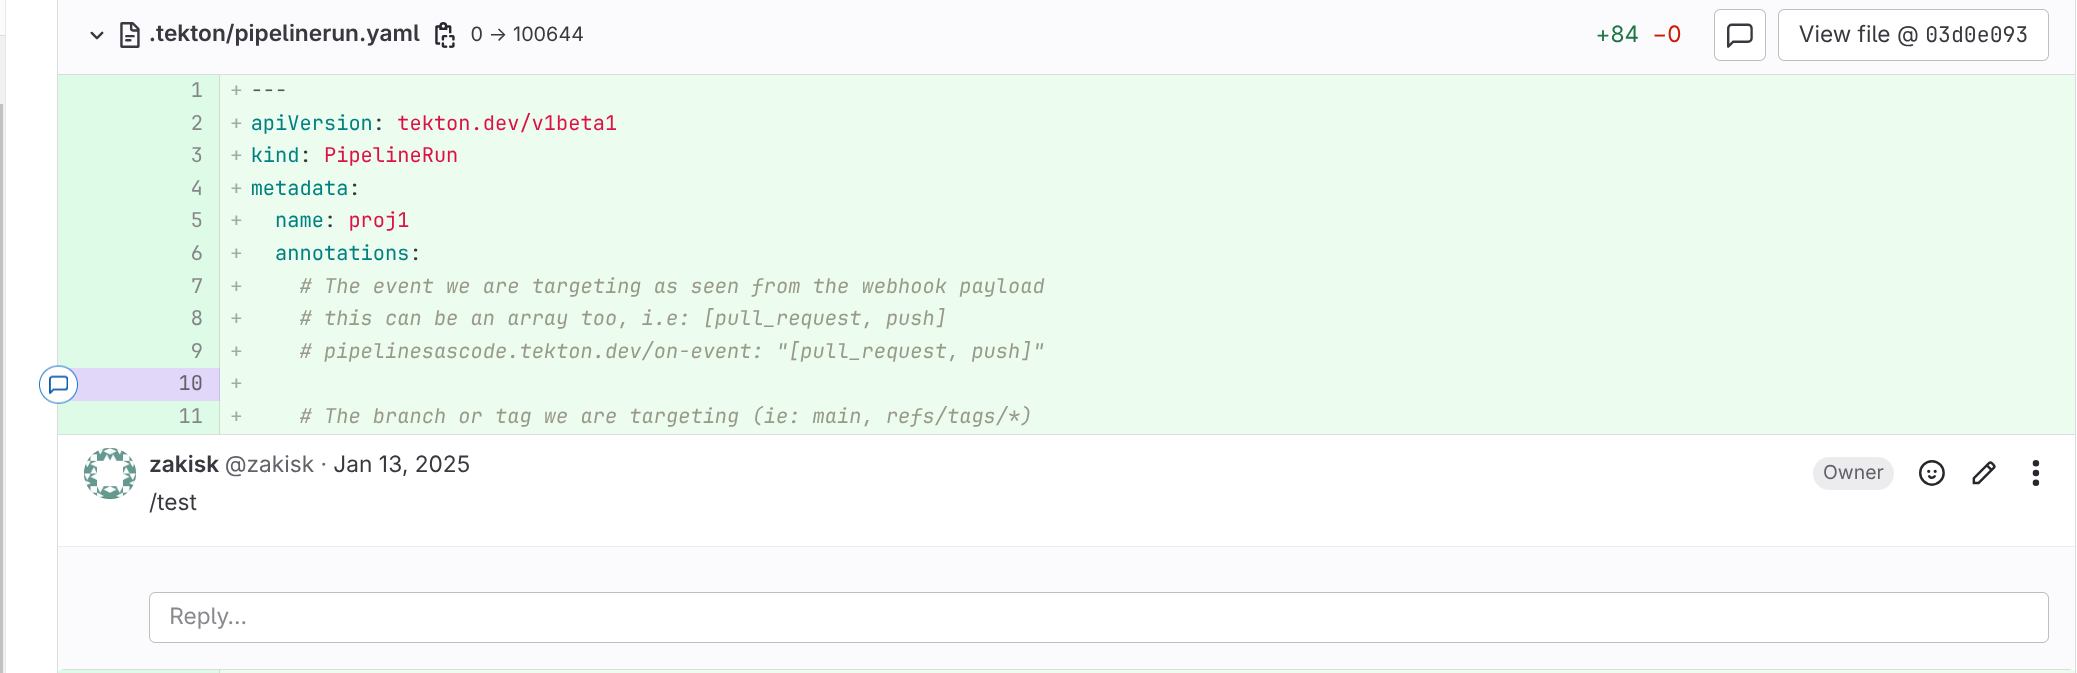The width and height of the screenshot is (2077, 673).
Task: Click zakisk's avatar image
Action: coord(110,473)
